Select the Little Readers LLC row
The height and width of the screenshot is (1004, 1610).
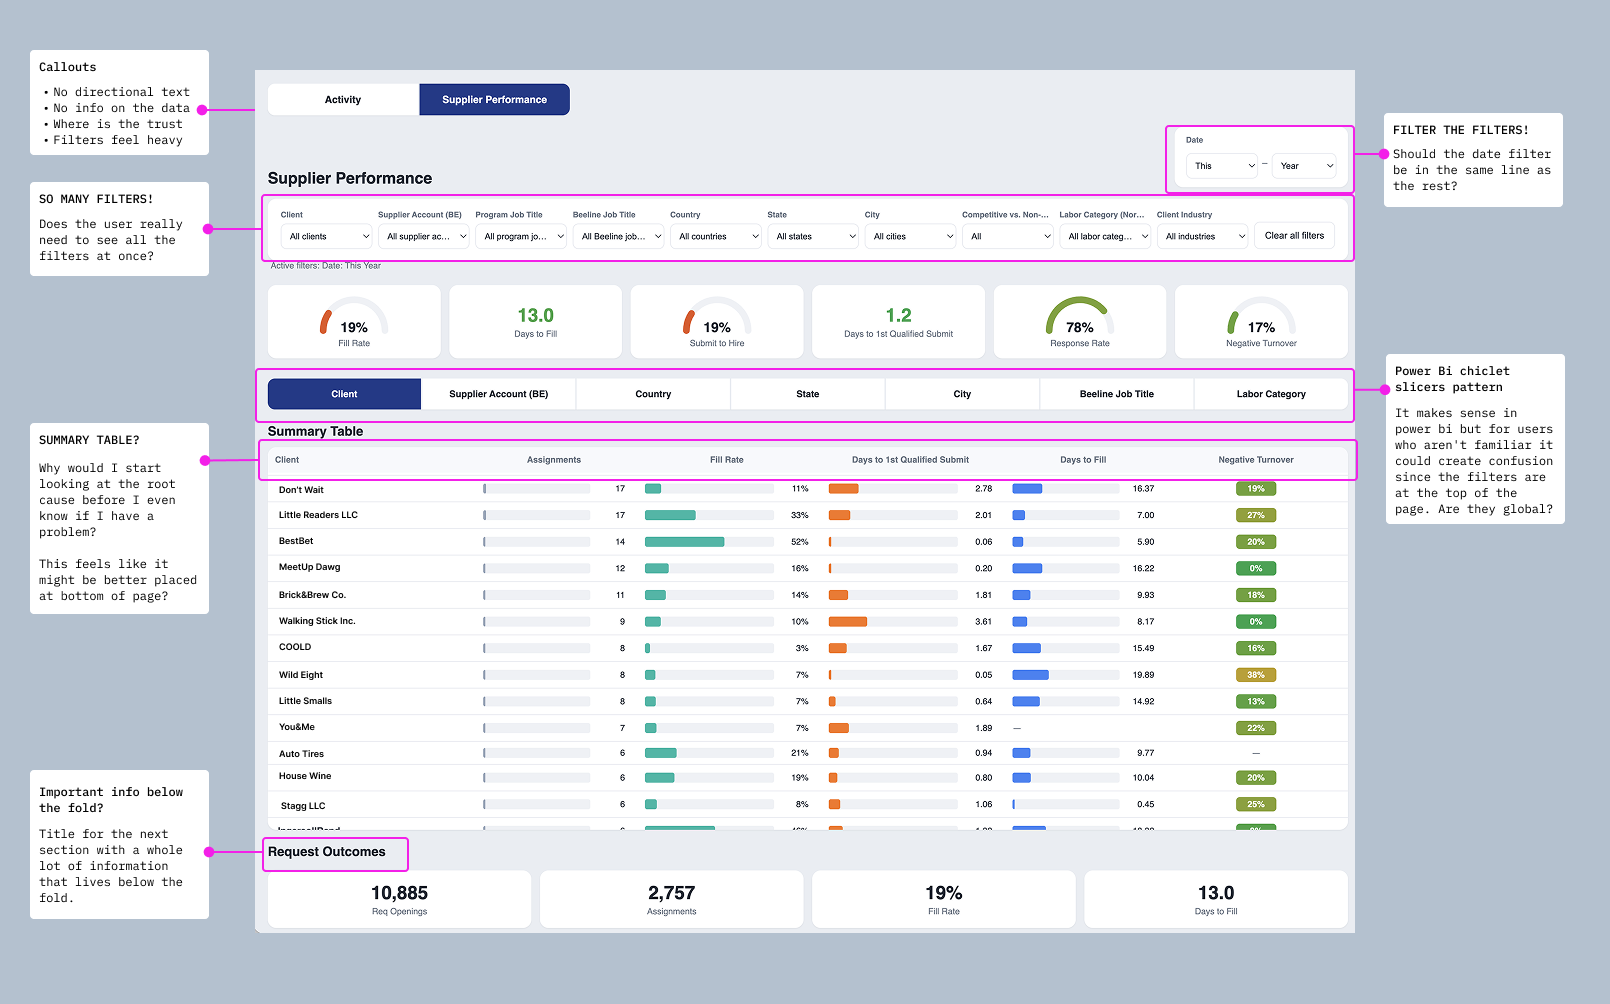coord(808,516)
